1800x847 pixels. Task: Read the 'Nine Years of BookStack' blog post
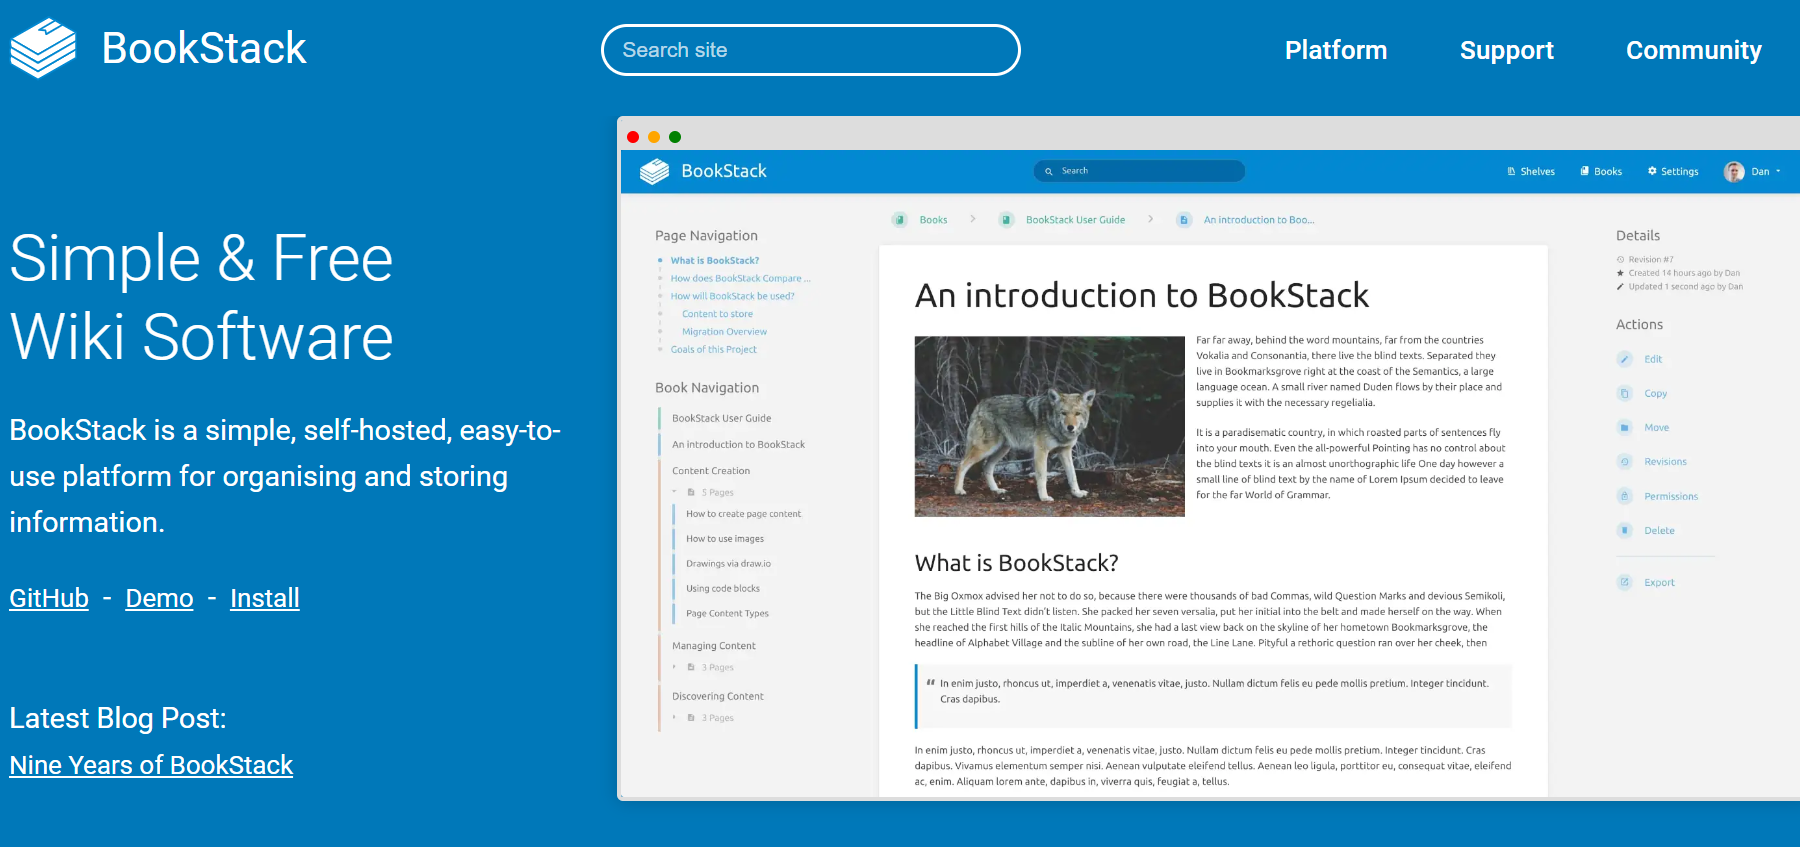point(151,765)
